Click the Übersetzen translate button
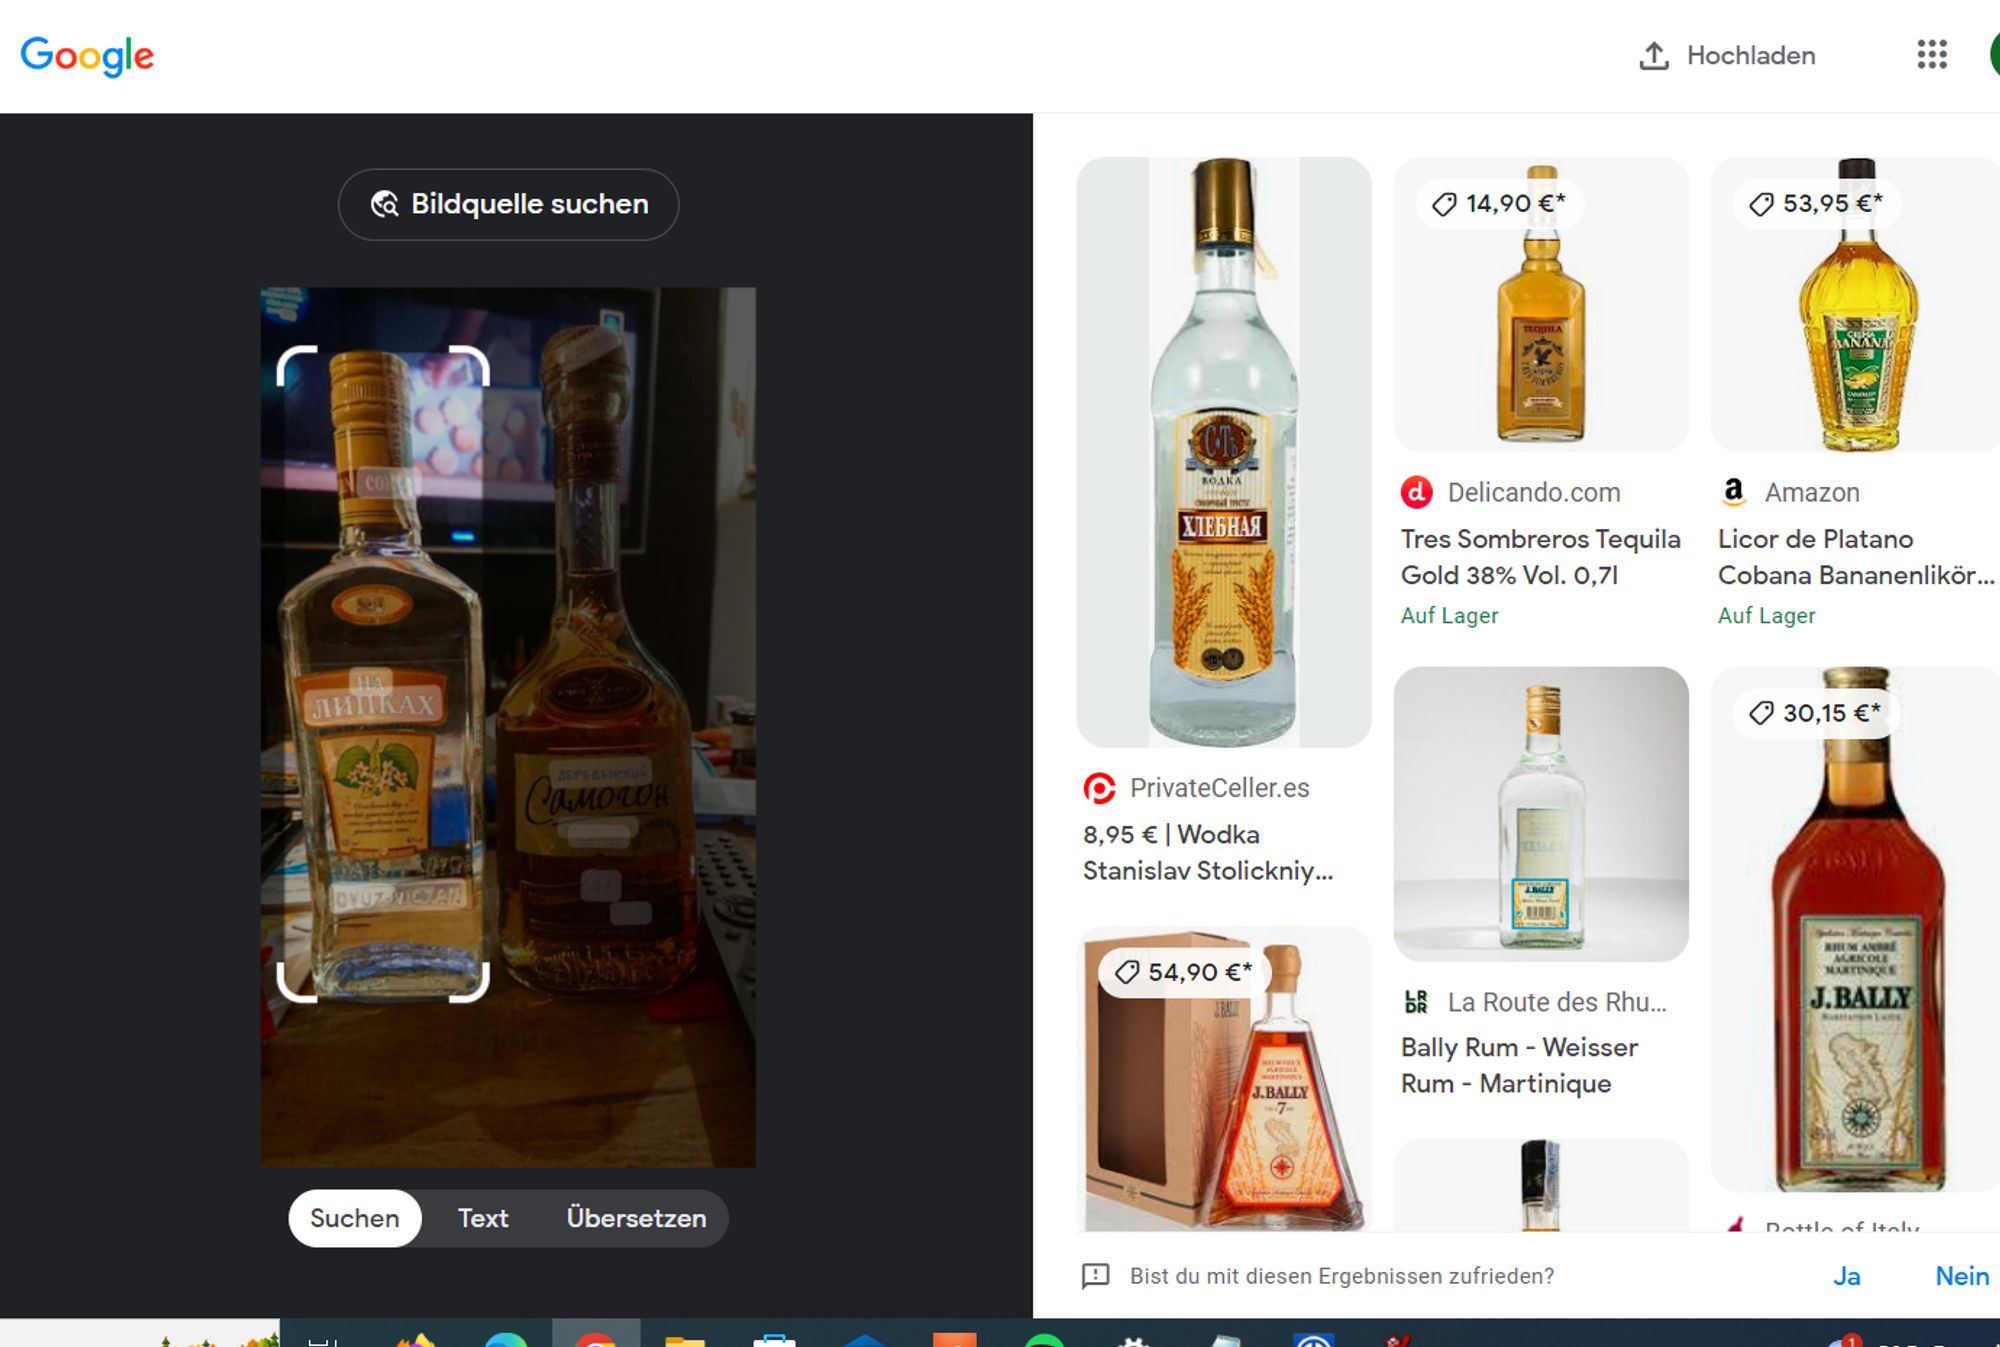Viewport: 2000px width, 1347px height. tap(636, 1218)
